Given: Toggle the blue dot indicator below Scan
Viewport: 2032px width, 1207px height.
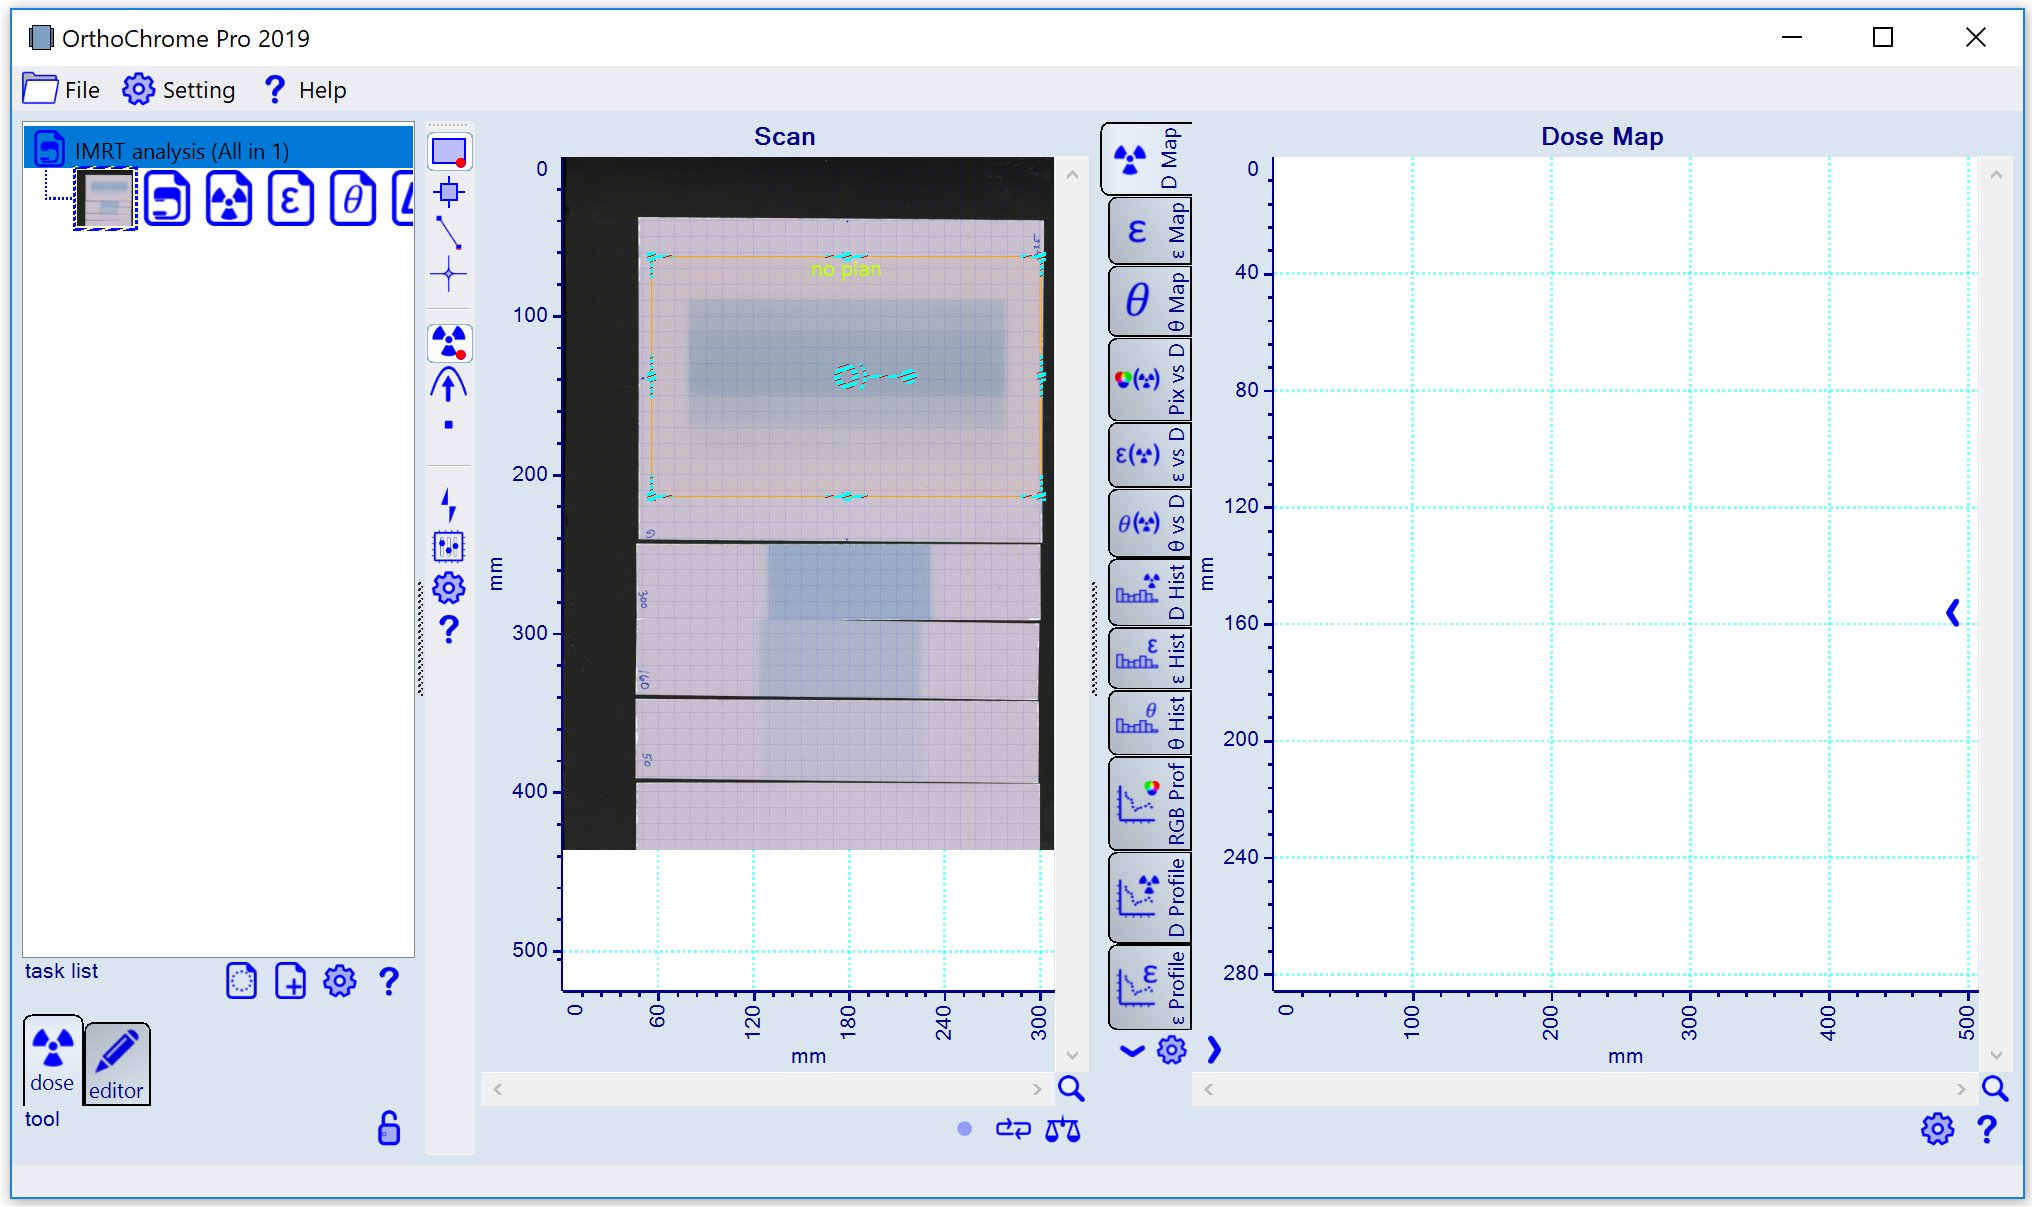Looking at the screenshot, I should click(x=964, y=1129).
